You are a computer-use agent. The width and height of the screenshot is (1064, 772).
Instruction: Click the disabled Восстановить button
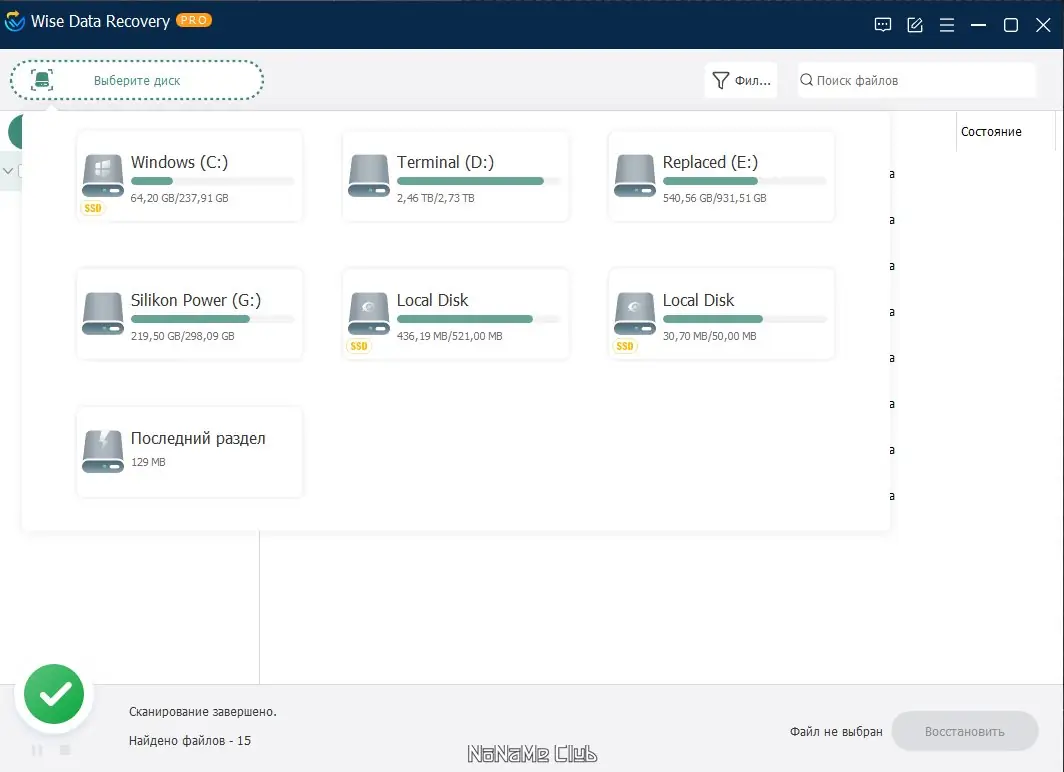pos(965,731)
